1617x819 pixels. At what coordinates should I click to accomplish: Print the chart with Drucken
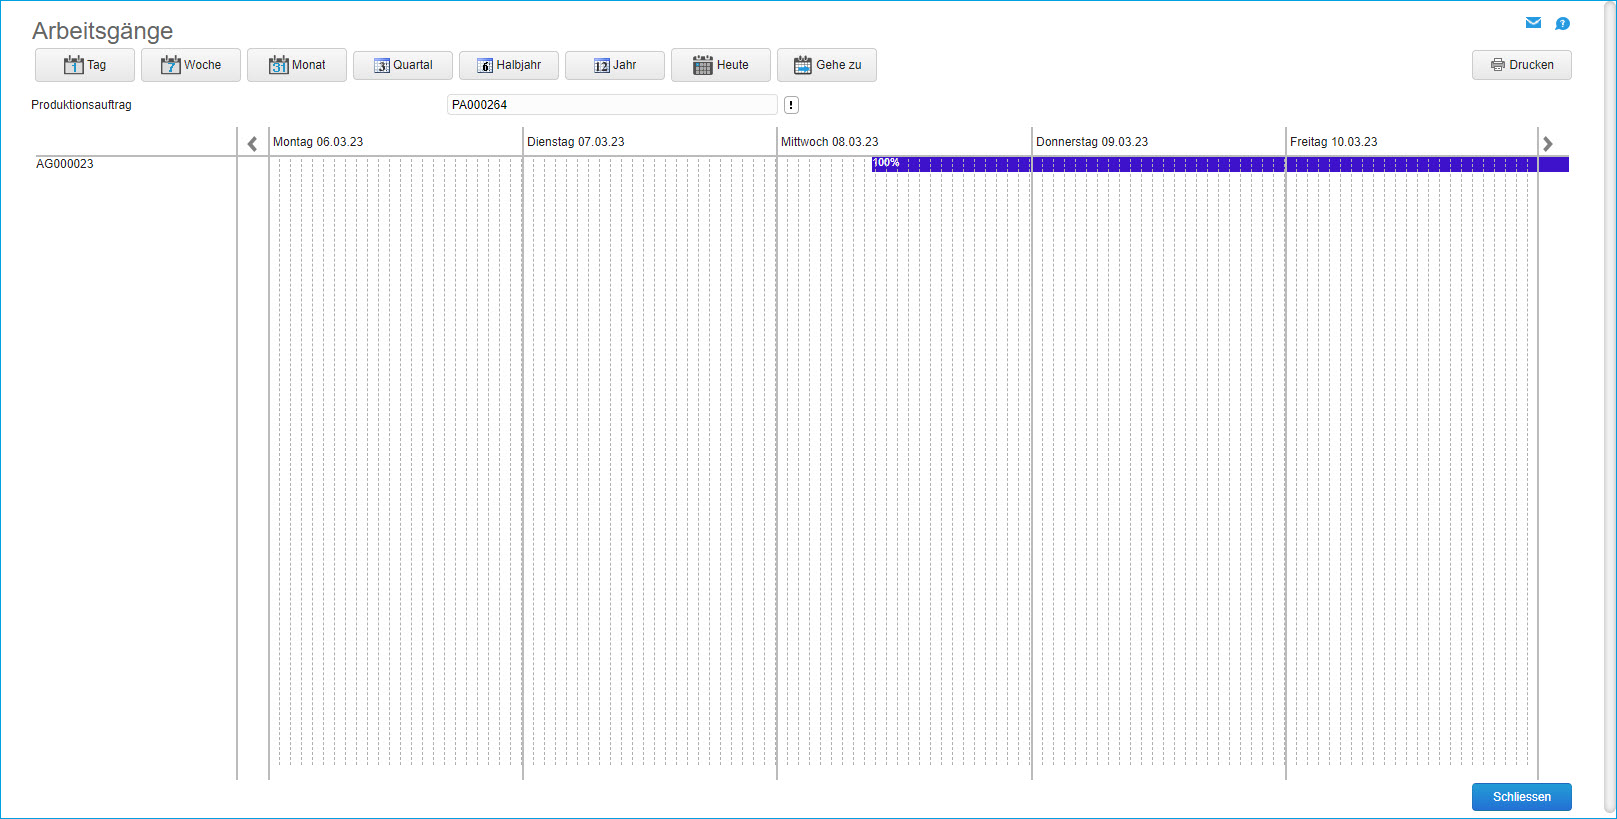click(x=1522, y=65)
